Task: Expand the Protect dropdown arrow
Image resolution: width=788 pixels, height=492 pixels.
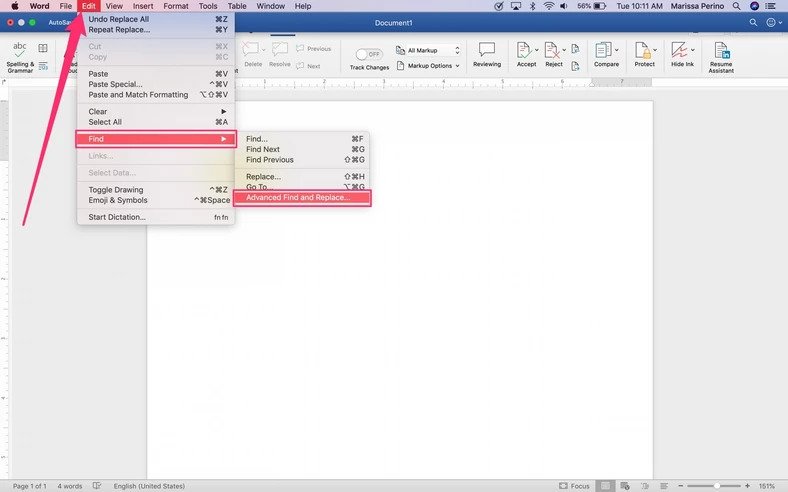Action: pyautogui.click(x=655, y=50)
